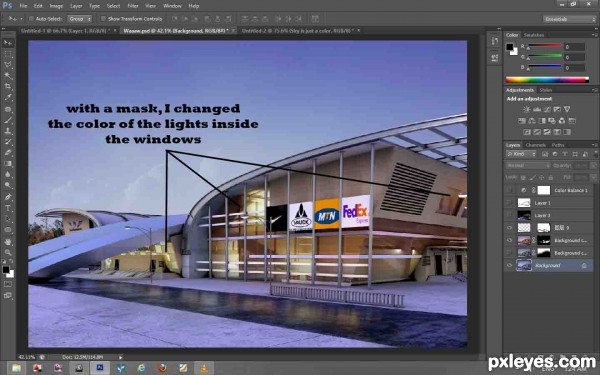Show the Layer 1 layer

509,203
